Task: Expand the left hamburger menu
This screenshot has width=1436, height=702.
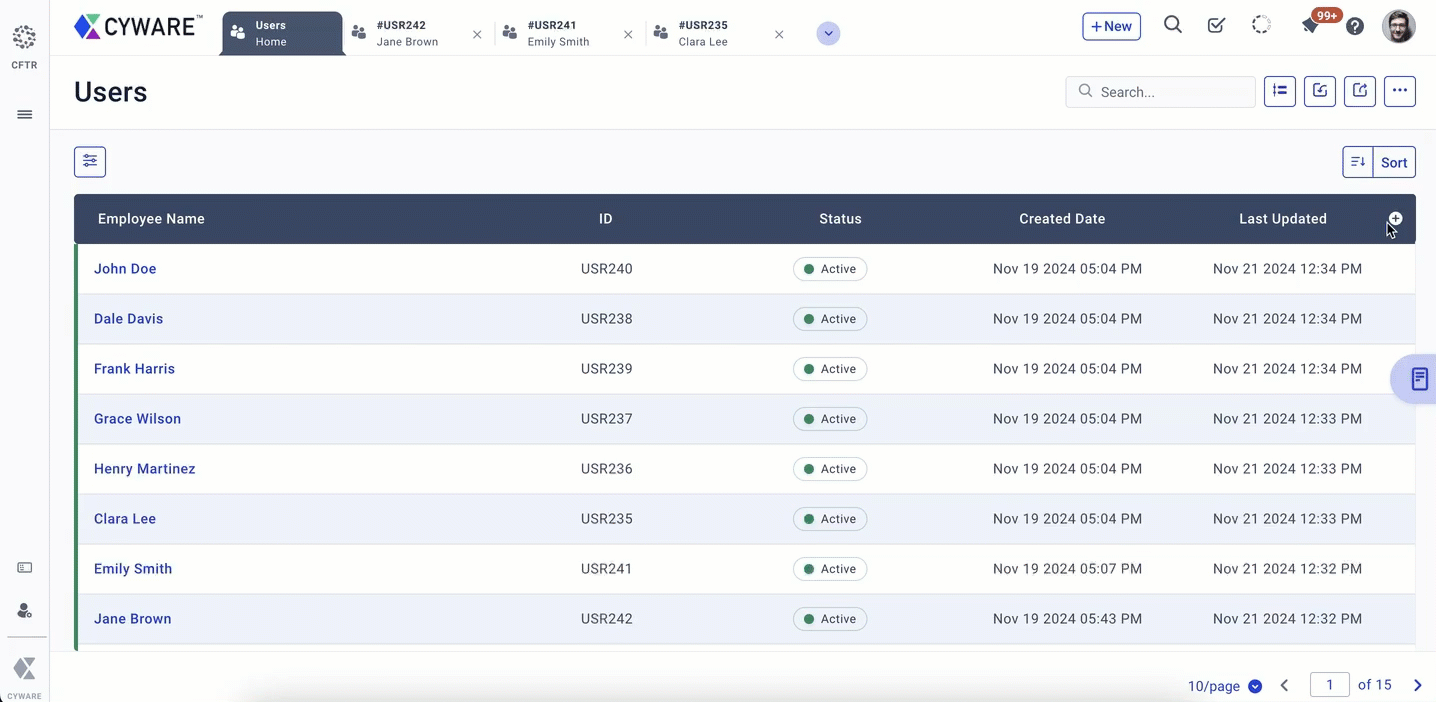Action: coord(25,115)
